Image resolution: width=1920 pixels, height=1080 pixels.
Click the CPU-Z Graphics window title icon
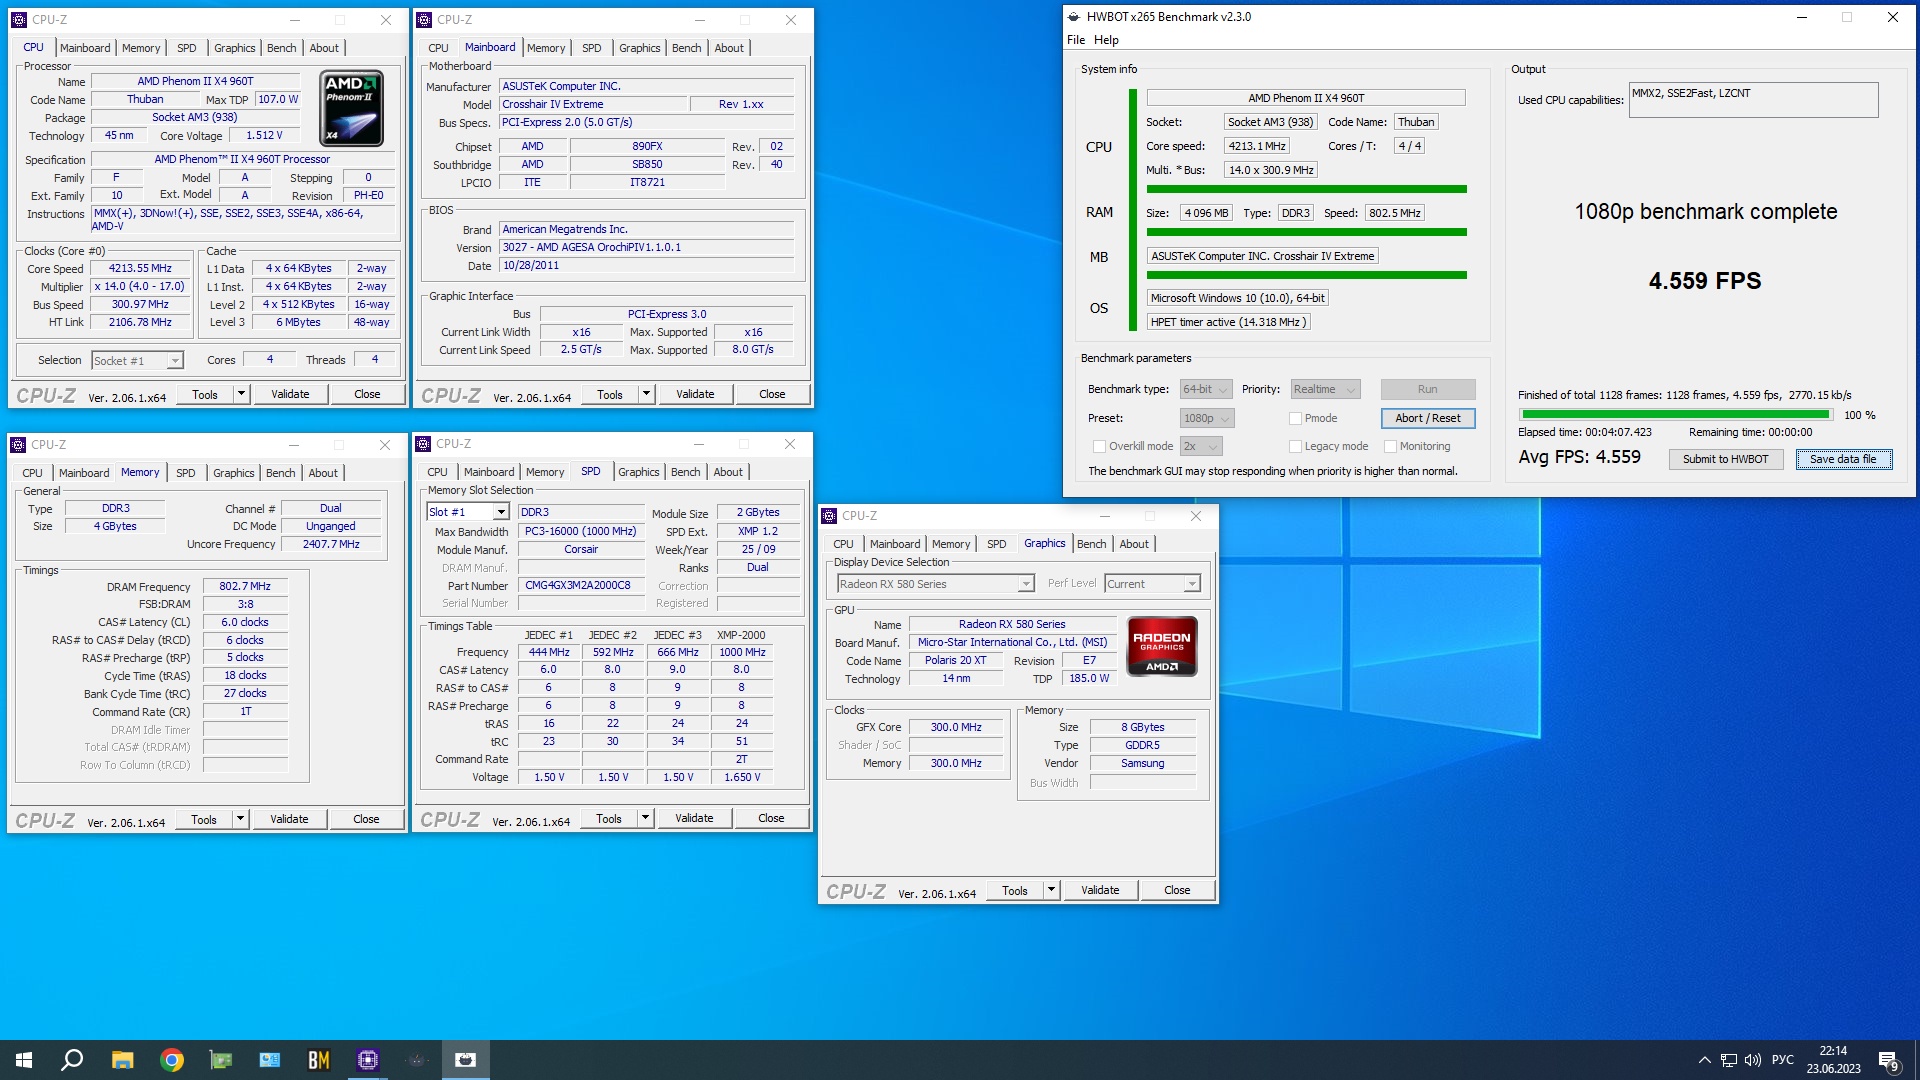[x=829, y=516]
